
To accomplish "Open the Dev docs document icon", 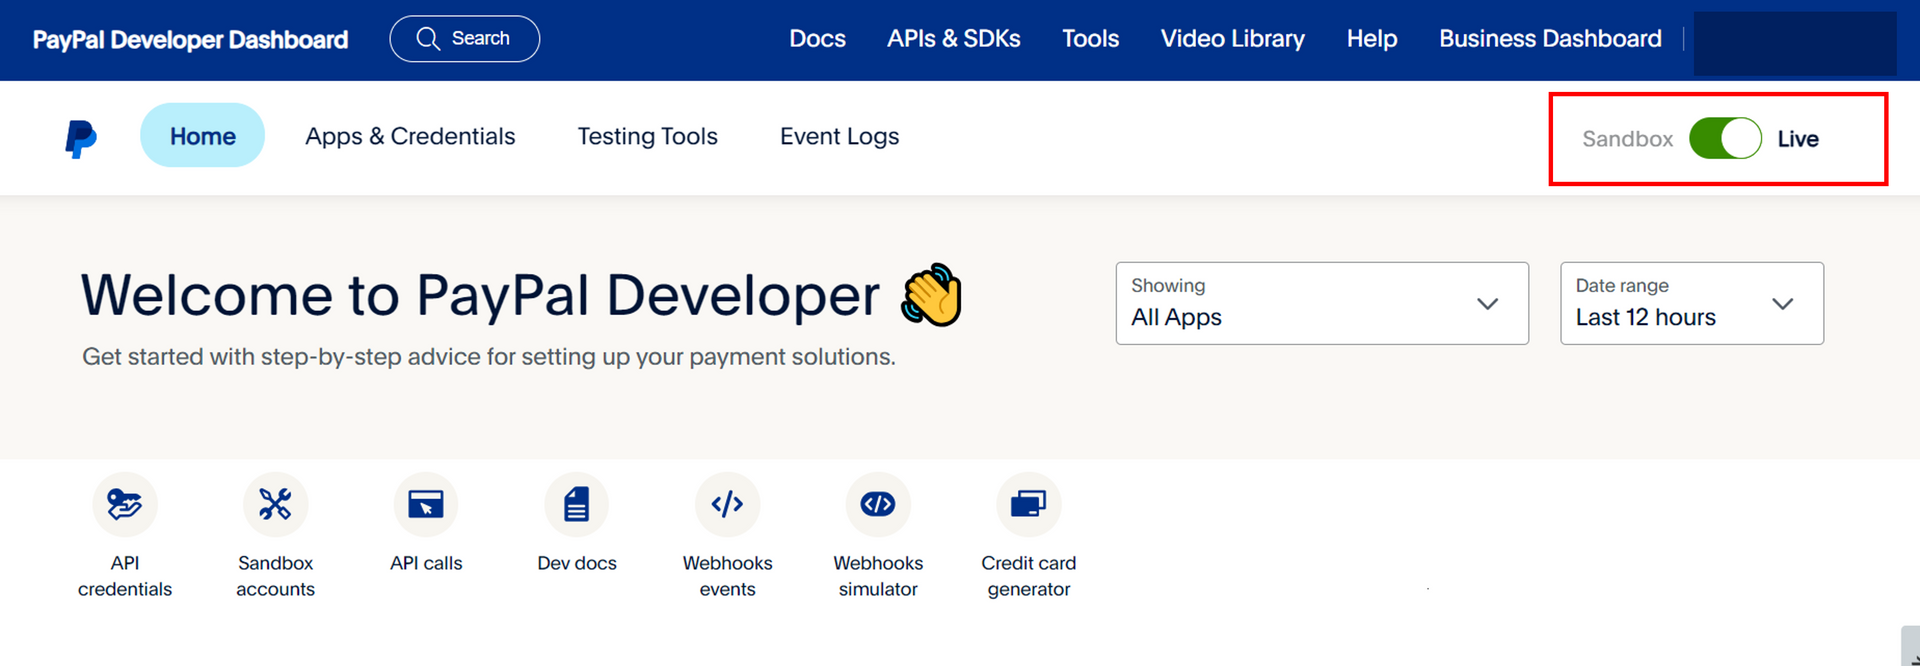I will 577,504.
